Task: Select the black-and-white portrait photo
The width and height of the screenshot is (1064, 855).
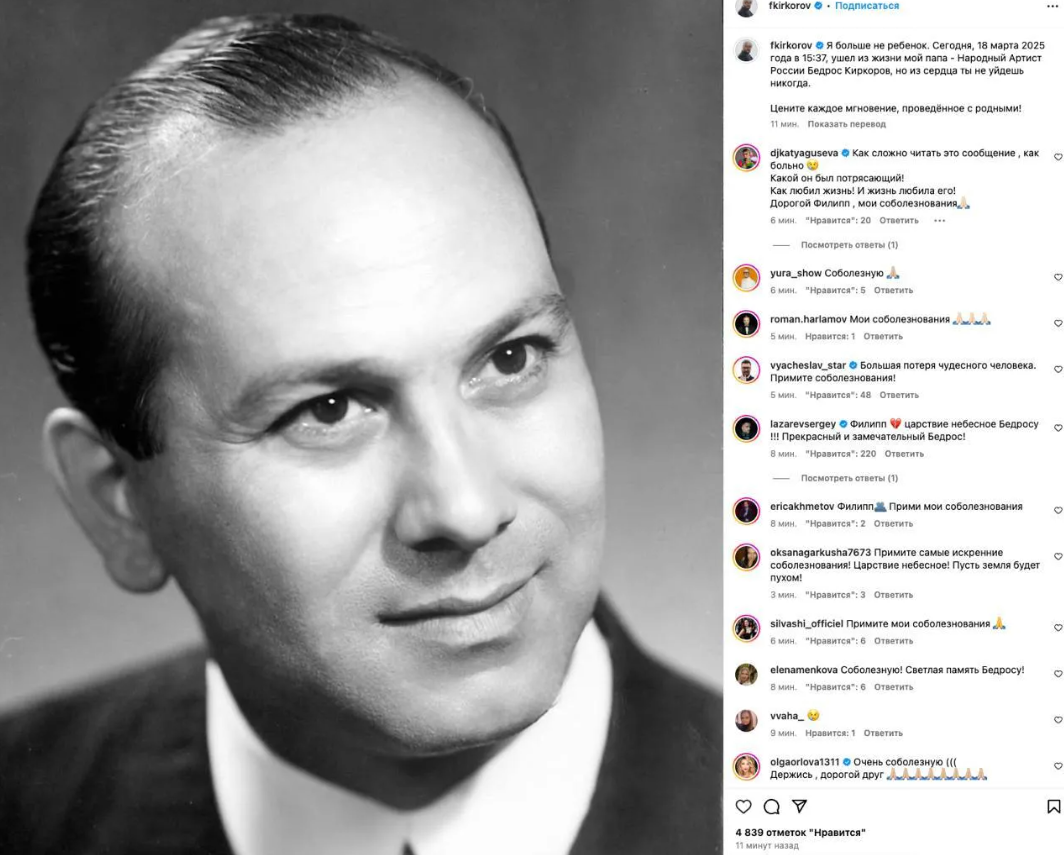Action: coord(361,428)
